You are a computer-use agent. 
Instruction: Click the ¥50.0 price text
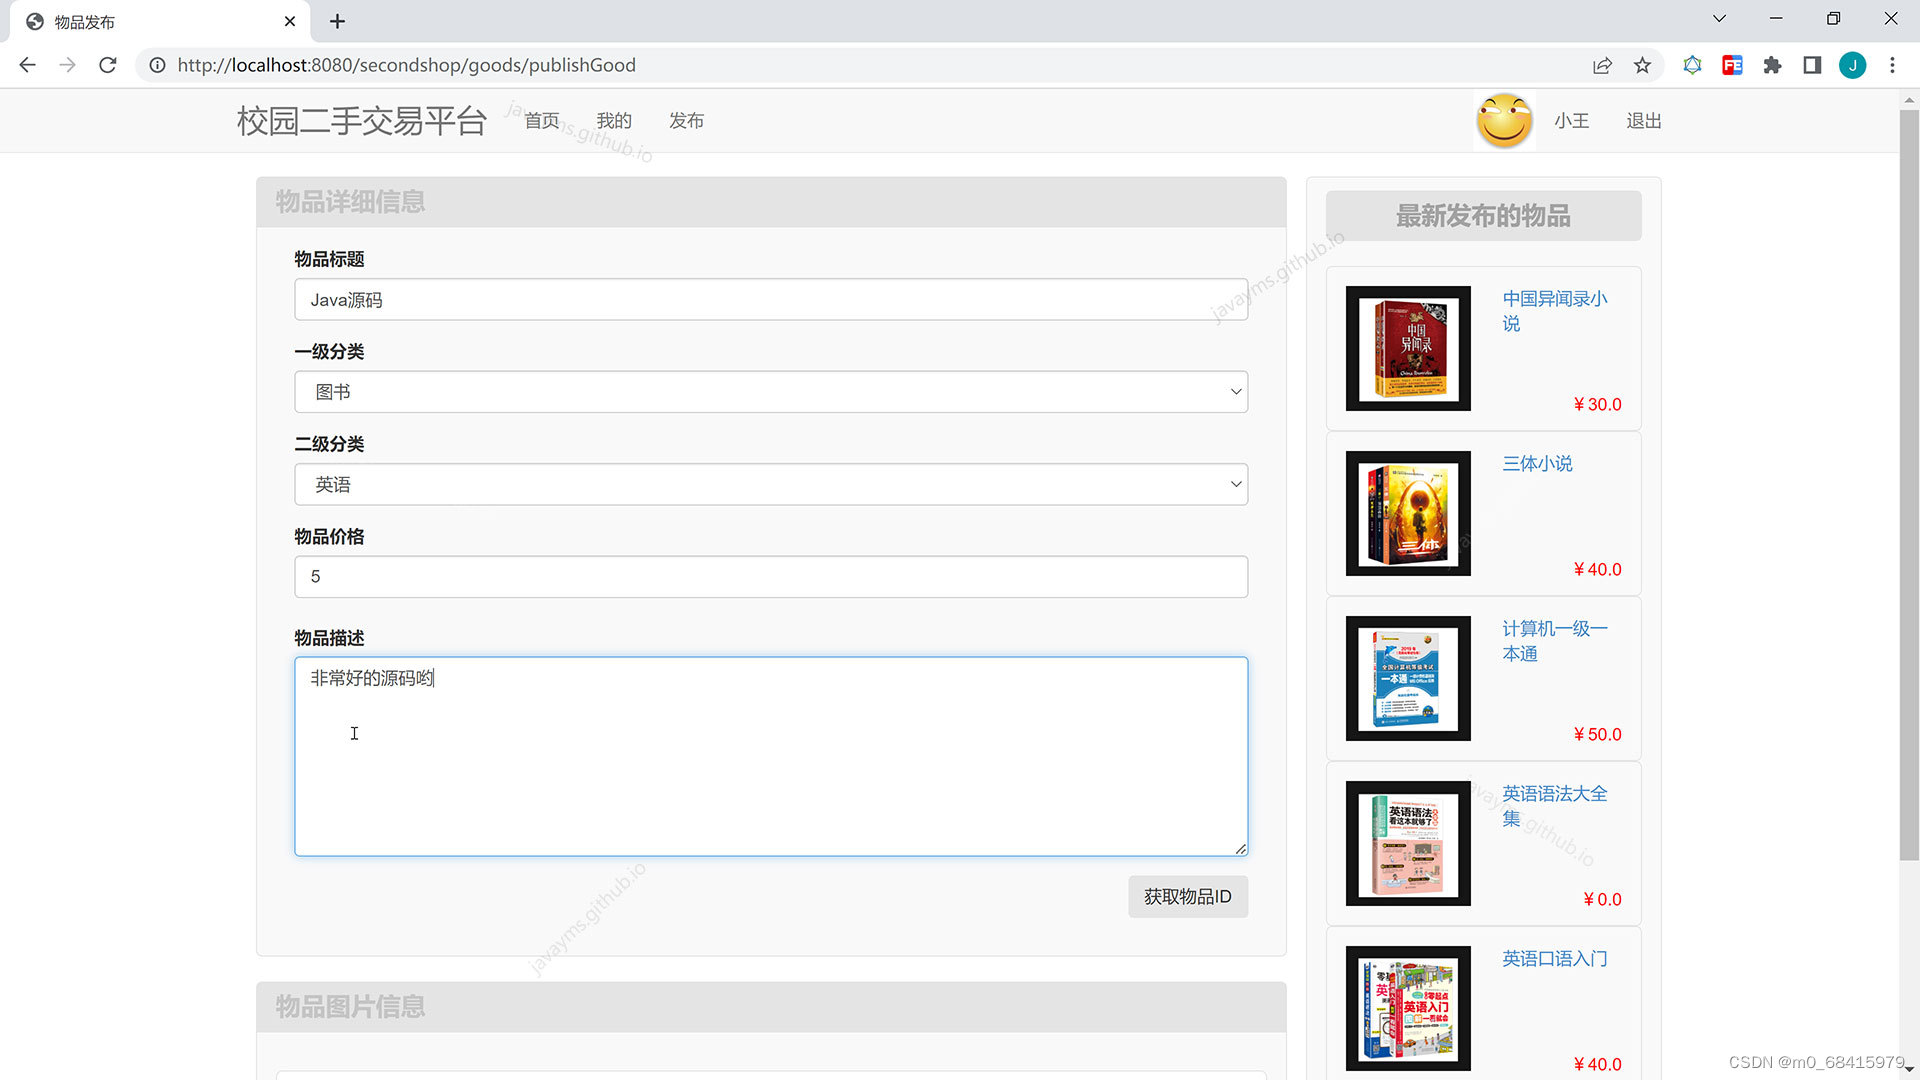point(1597,735)
